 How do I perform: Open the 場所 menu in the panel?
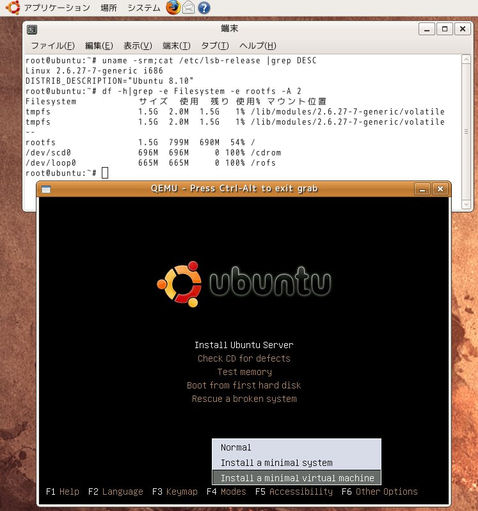109,8
